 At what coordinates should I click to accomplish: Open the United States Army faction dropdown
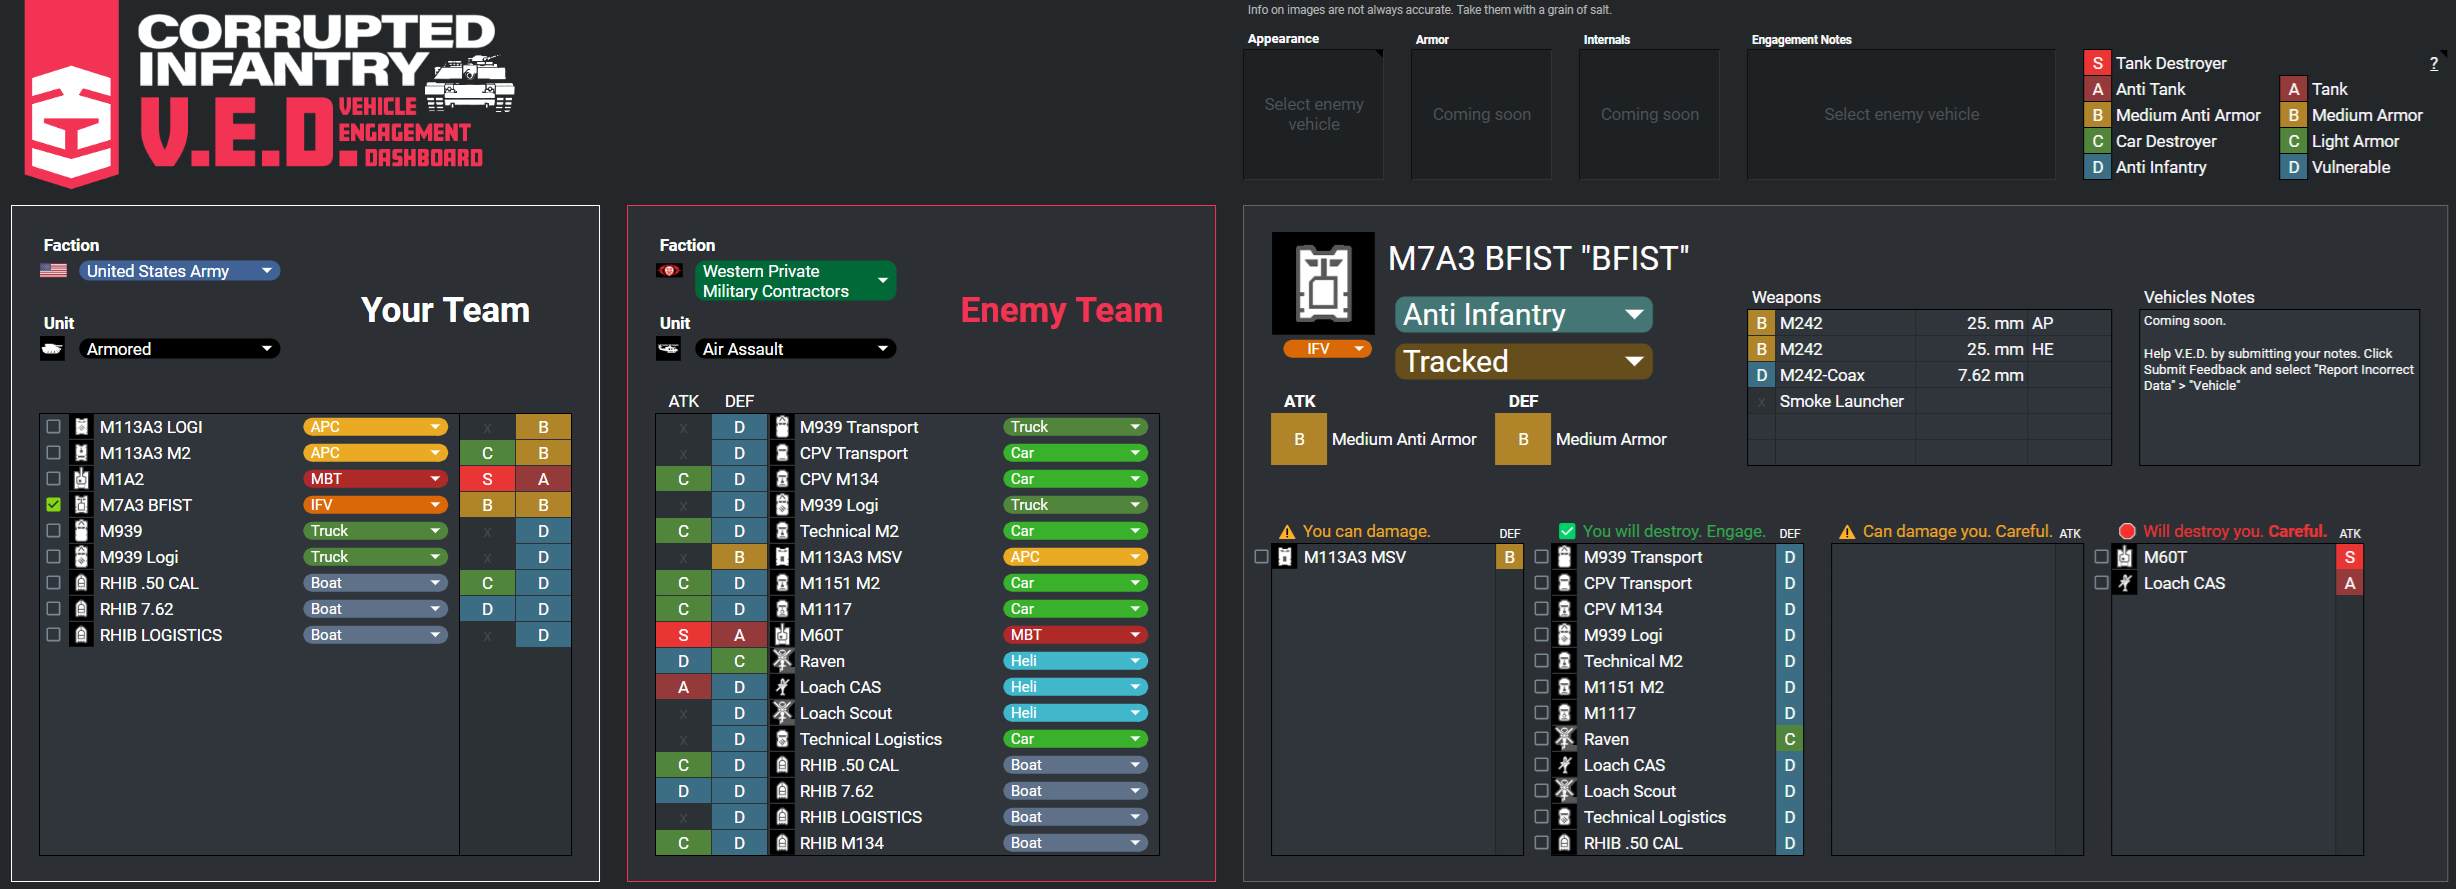pos(180,271)
